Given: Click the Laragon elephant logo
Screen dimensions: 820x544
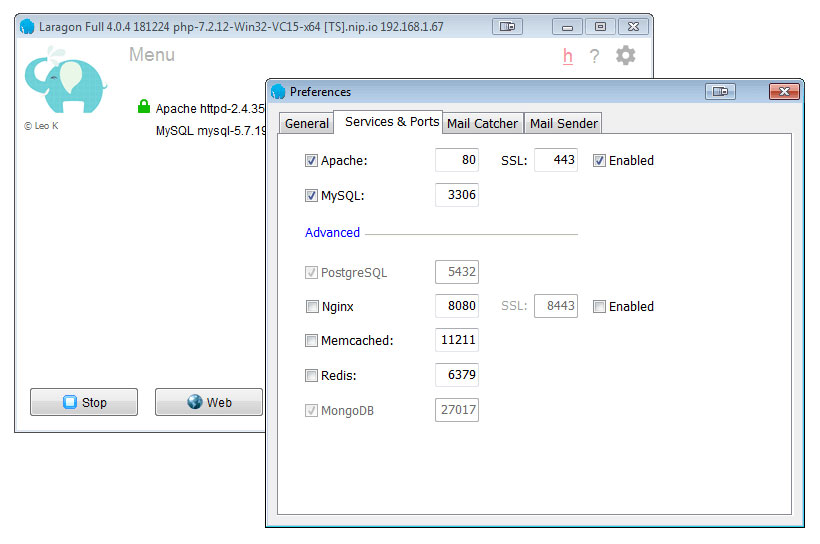Looking at the screenshot, I should point(65,80).
